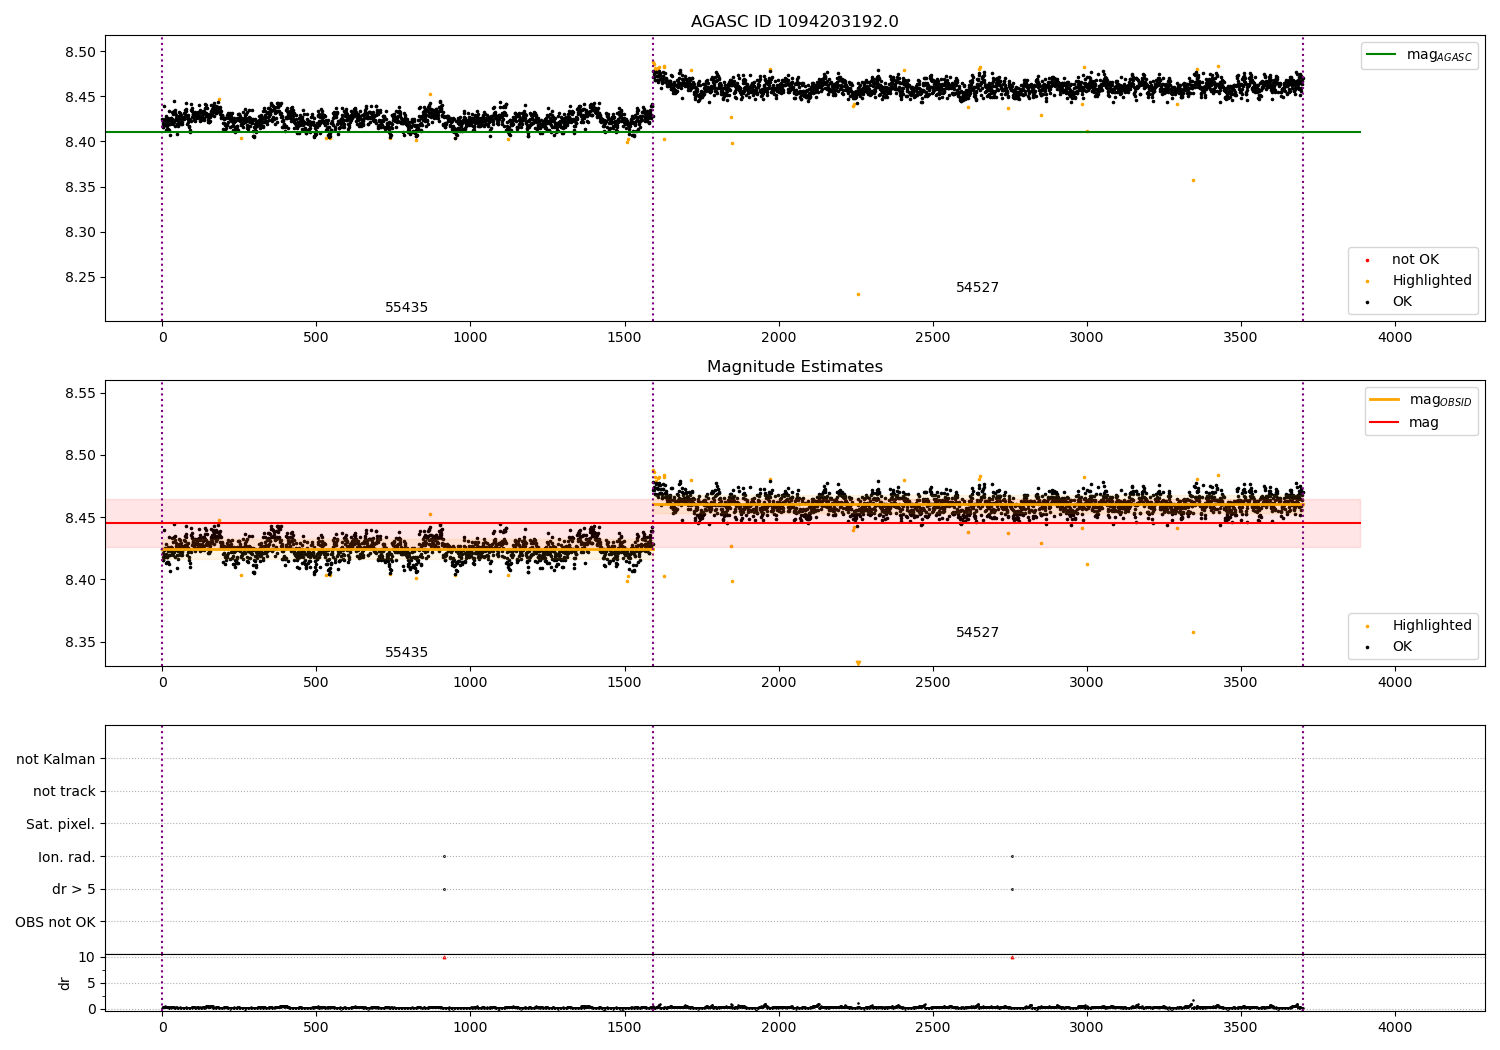Click the 8.35 tick label in middle plot
This screenshot has width=1500, height=1050.
[79, 643]
